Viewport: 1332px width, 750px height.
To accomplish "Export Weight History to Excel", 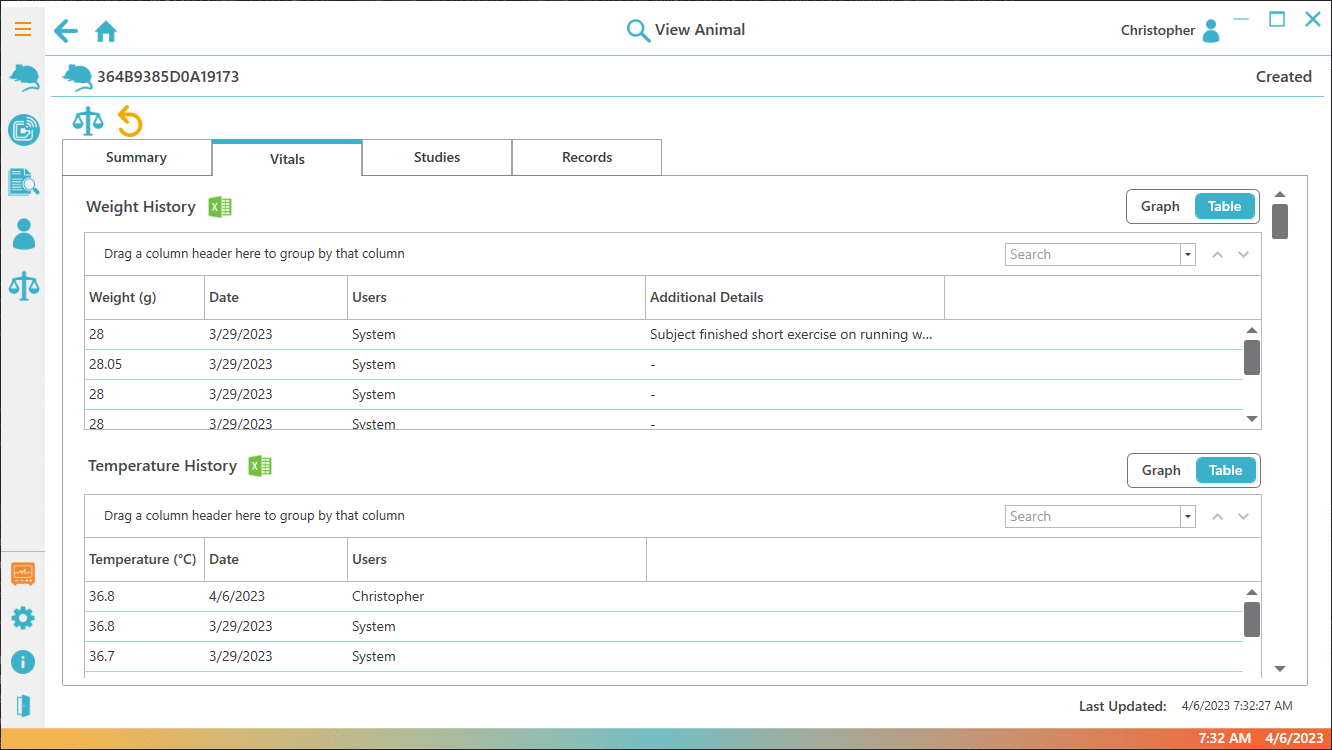I will (220, 207).
